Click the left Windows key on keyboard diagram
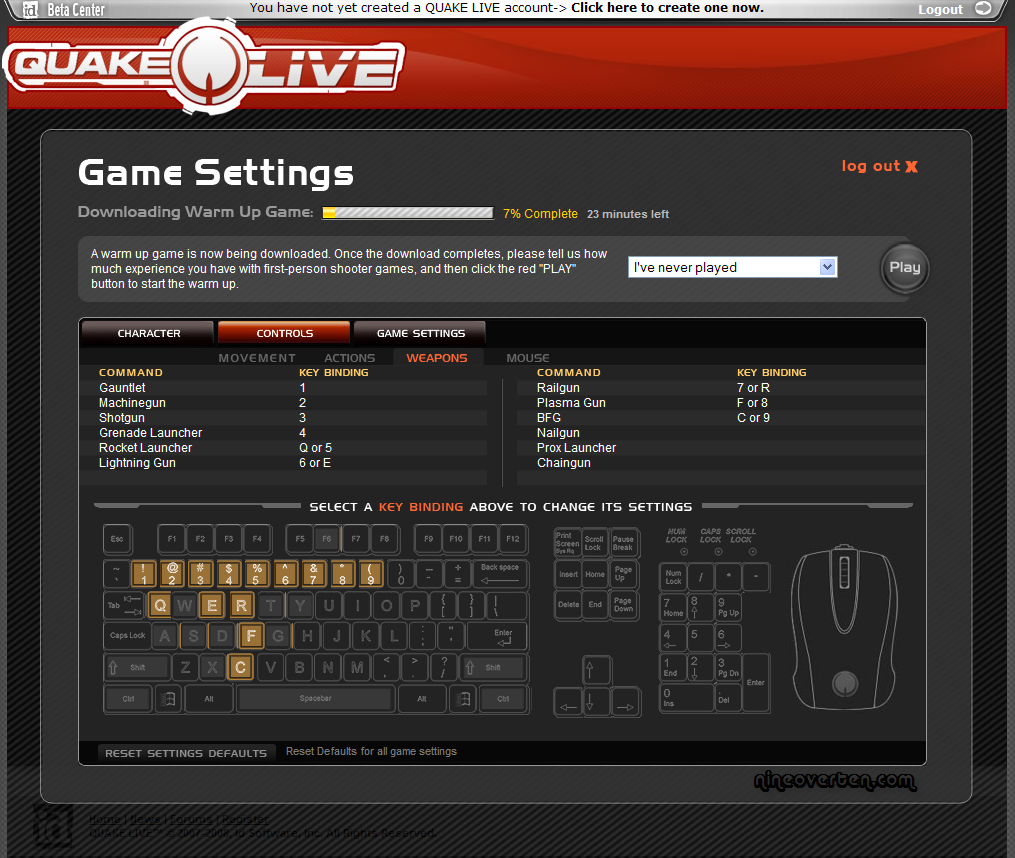Viewport: 1015px width, 858px height. coord(169,698)
